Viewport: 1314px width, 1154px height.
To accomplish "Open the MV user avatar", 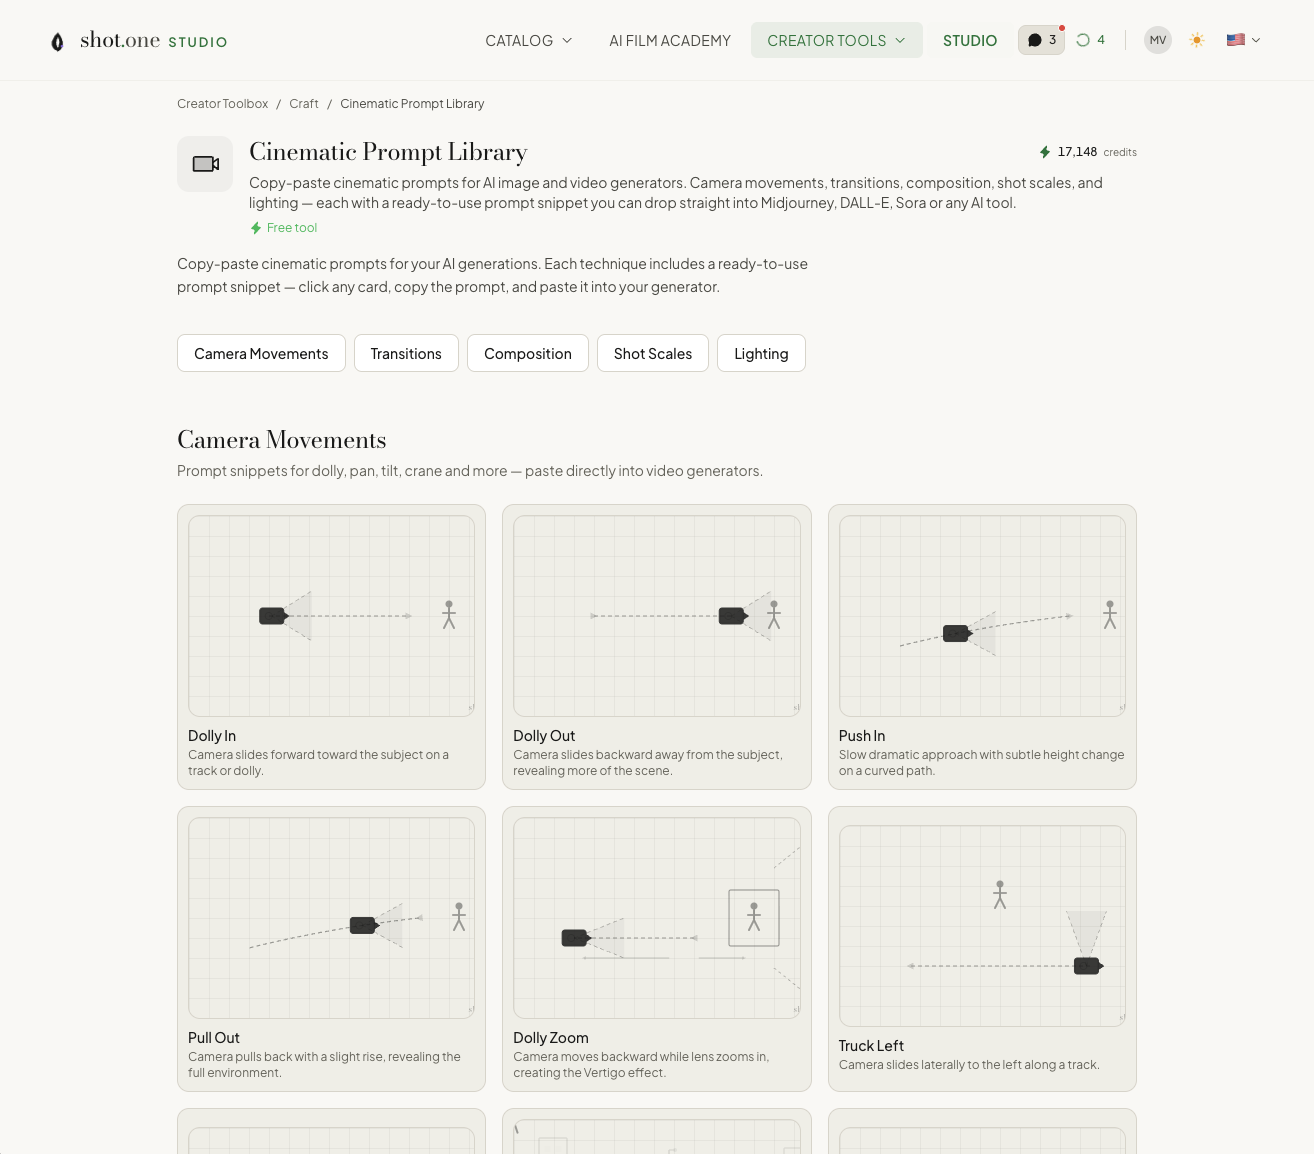I will click(x=1158, y=40).
